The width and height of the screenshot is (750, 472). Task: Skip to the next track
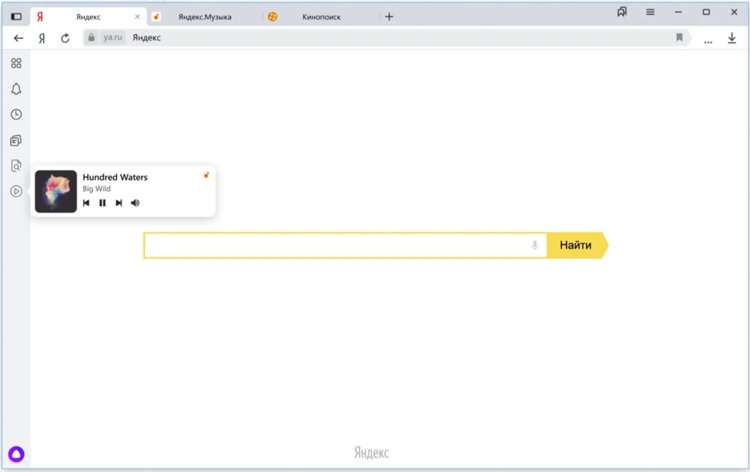pos(119,203)
